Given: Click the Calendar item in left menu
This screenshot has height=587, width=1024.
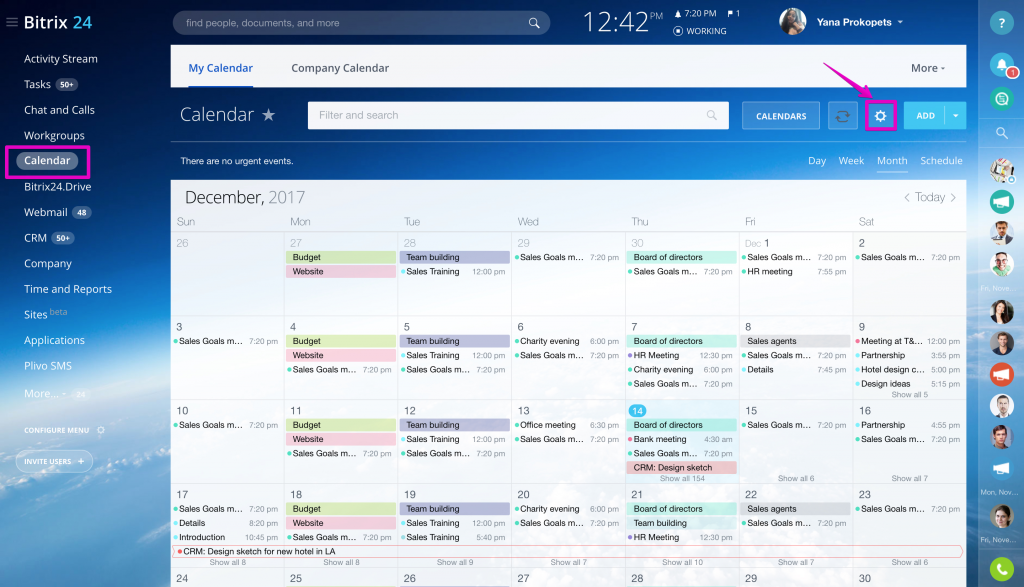Looking at the screenshot, I should [47, 161].
